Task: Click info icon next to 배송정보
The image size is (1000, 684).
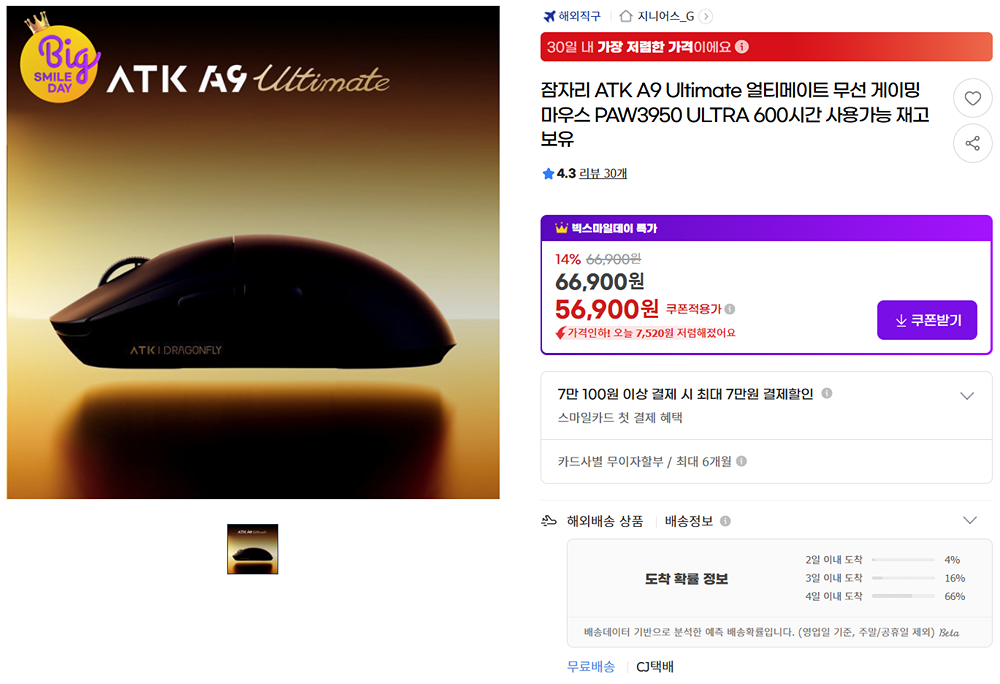Action: 725,521
